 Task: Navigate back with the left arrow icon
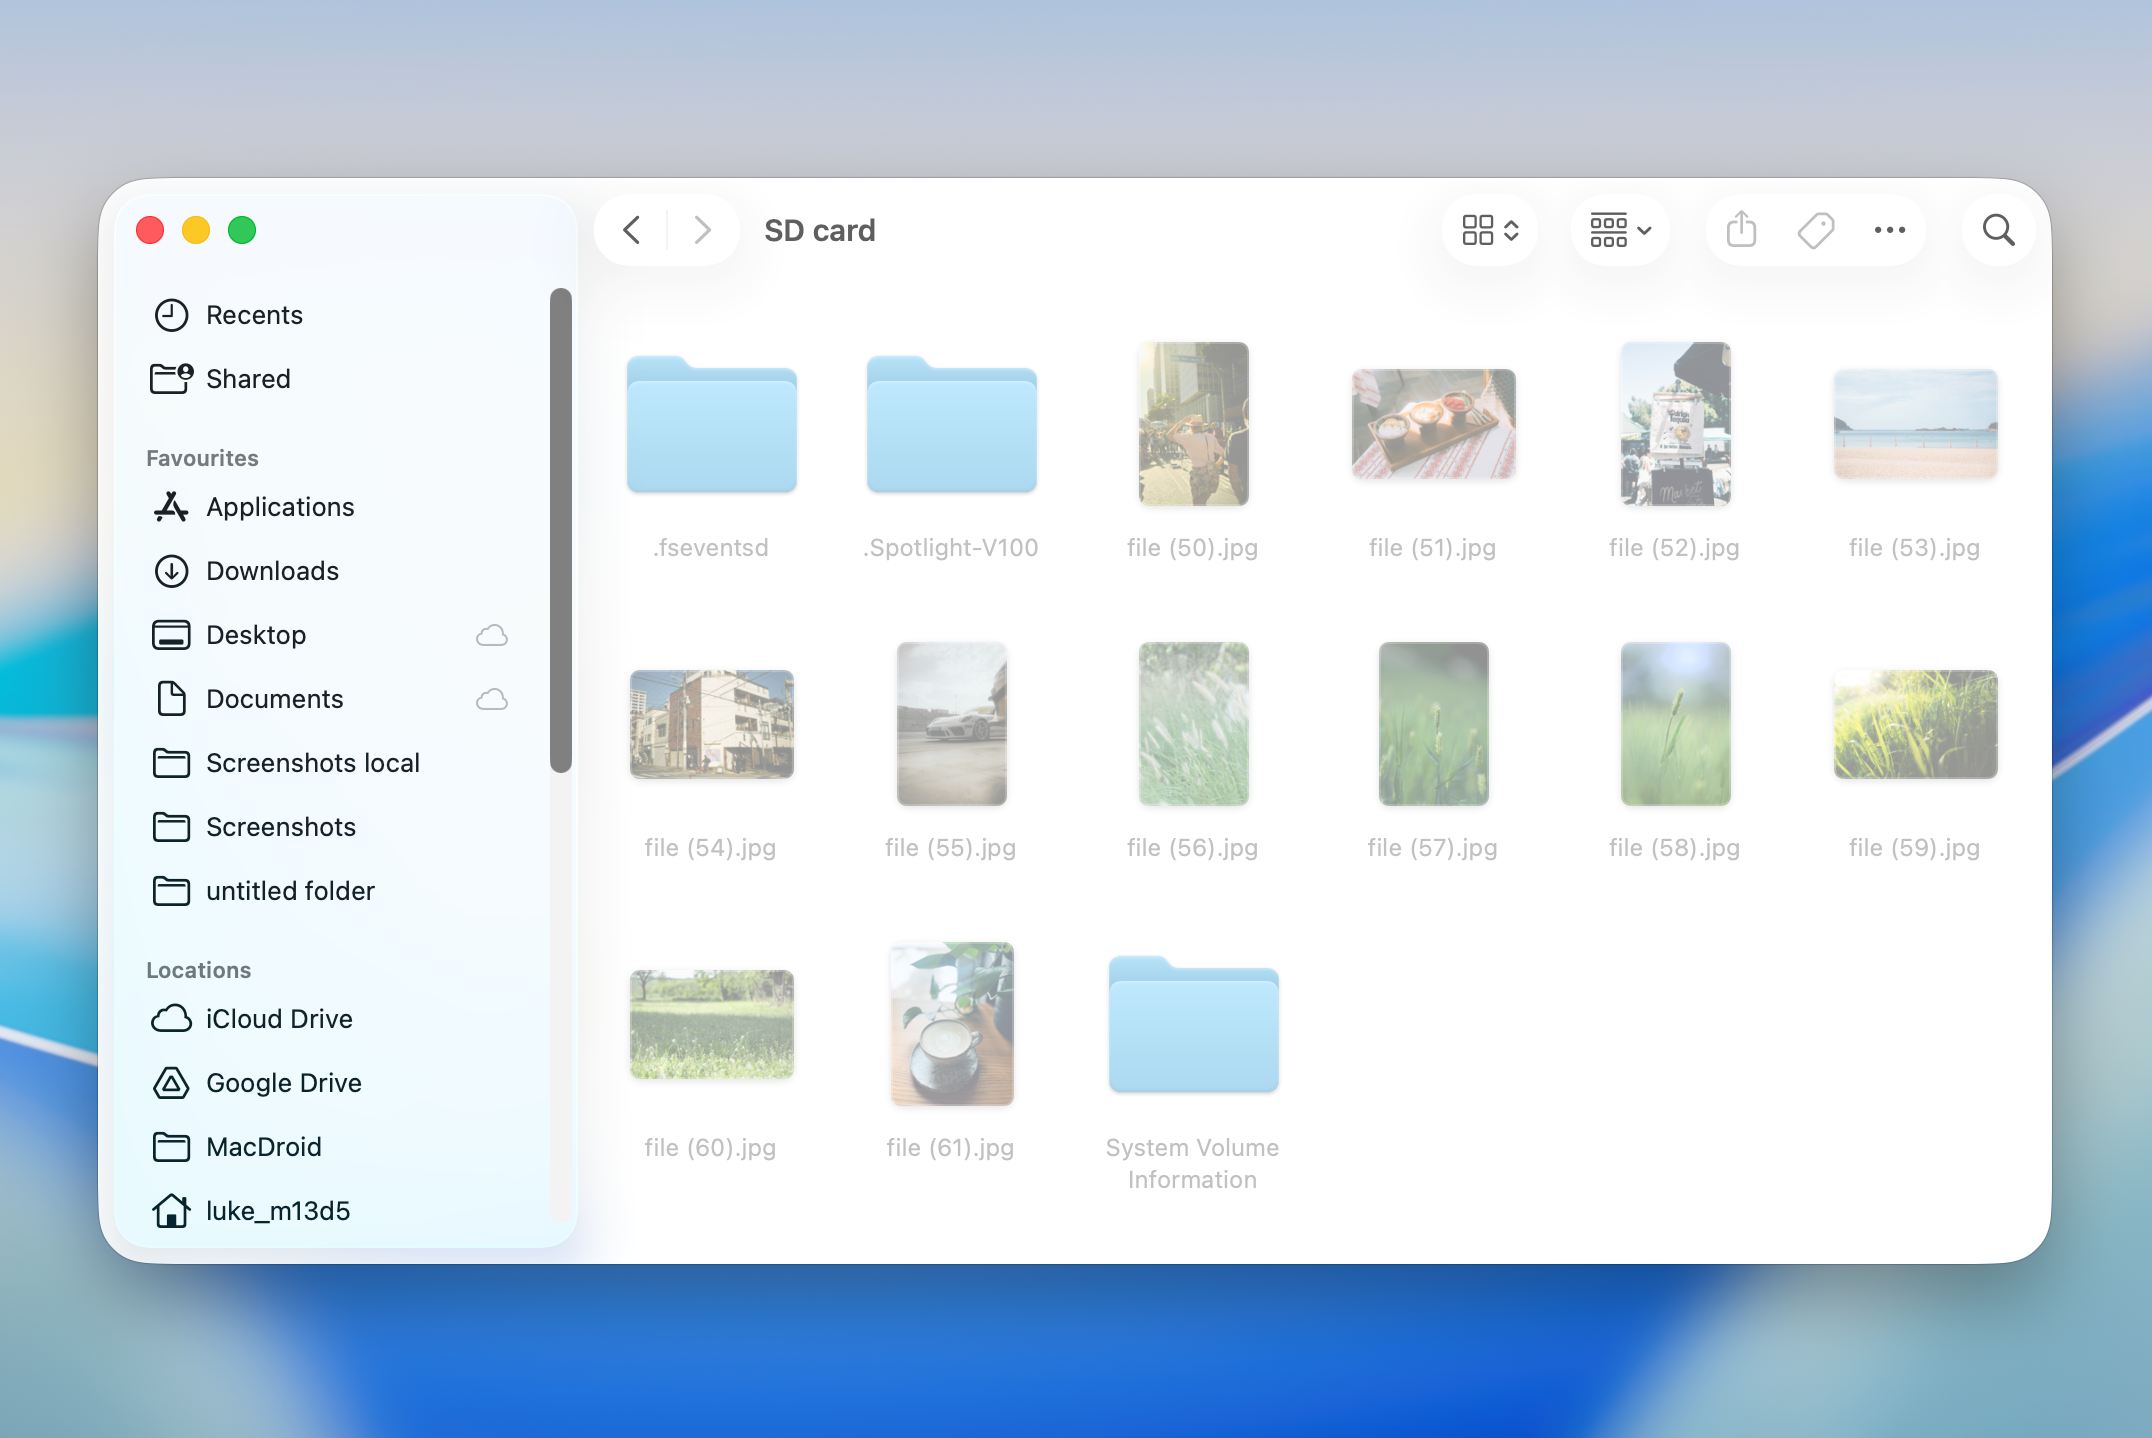coord(631,230)
